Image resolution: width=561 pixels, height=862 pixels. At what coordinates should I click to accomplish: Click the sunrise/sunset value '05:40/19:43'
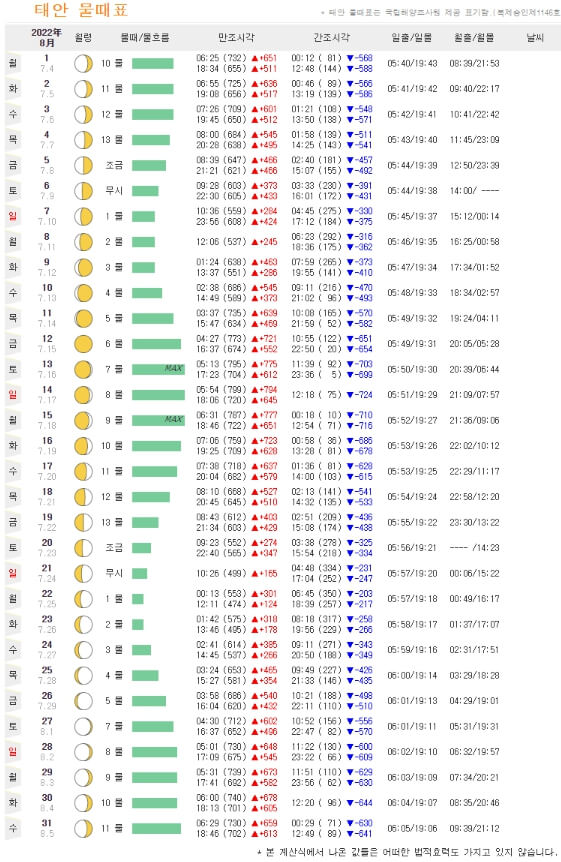coord(412,63)
